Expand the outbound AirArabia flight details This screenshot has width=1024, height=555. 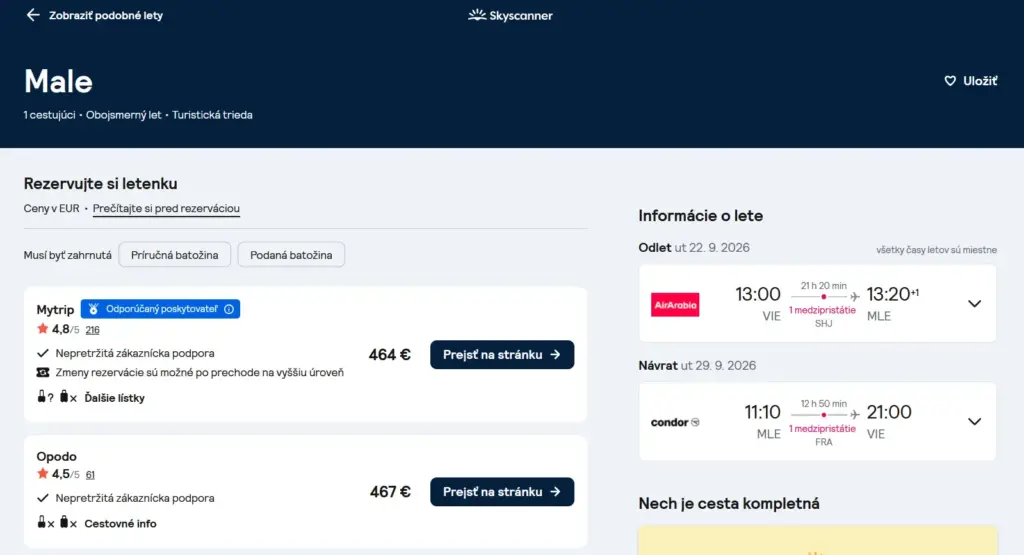[974, 304]
